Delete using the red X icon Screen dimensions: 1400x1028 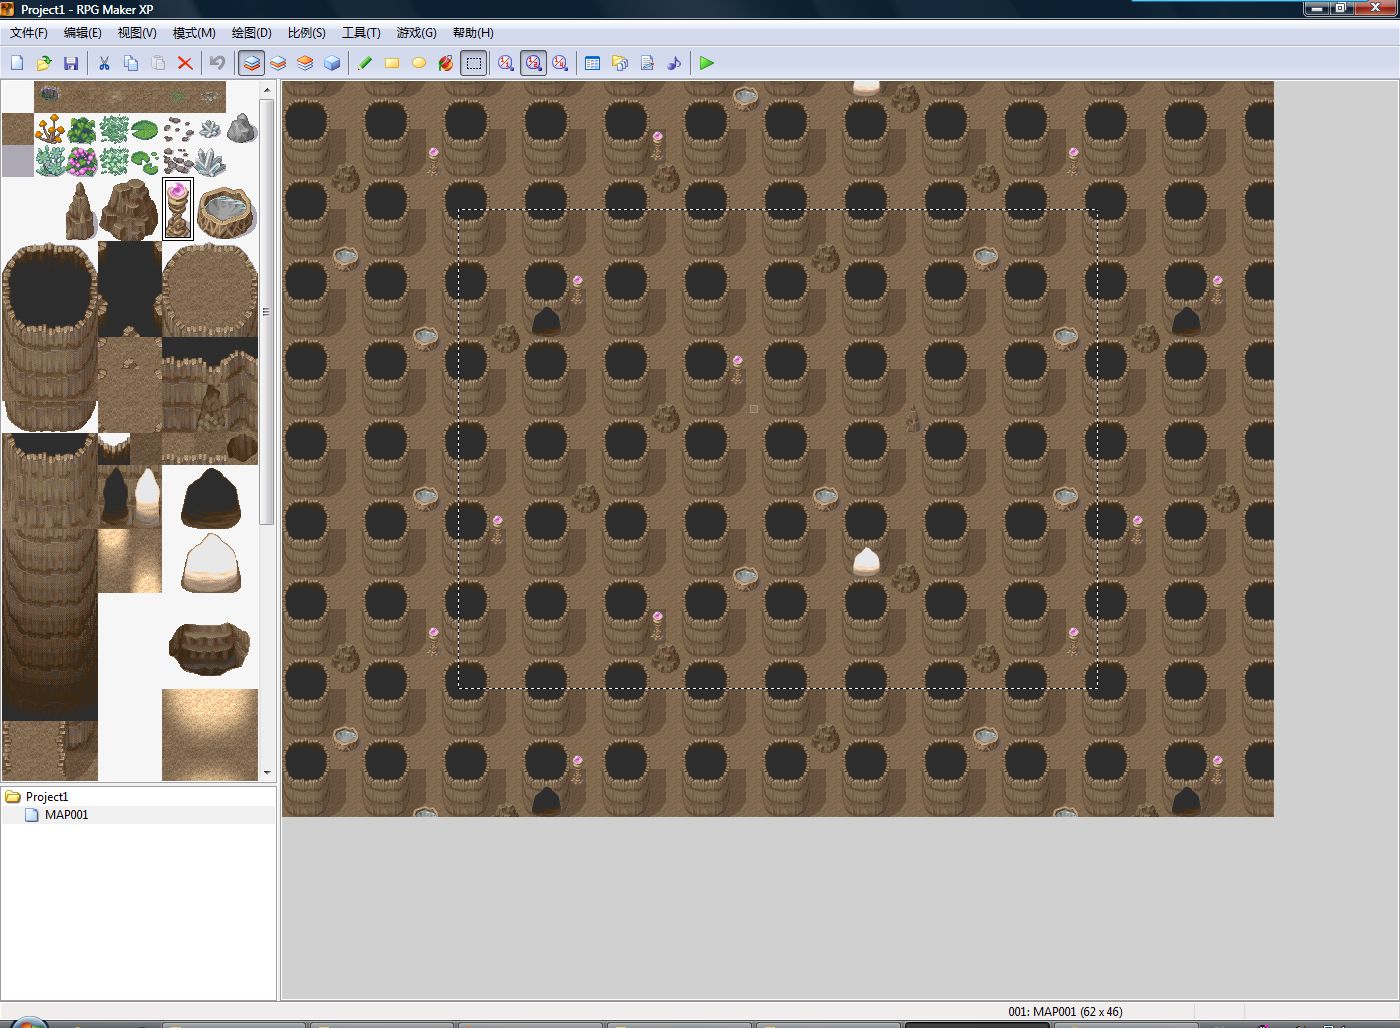coord(185,63)
